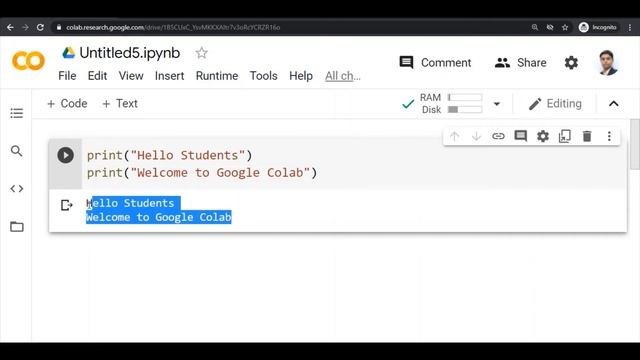Open the Tools menu
This screenshot has height=360, width=640.
pos(263,76)
